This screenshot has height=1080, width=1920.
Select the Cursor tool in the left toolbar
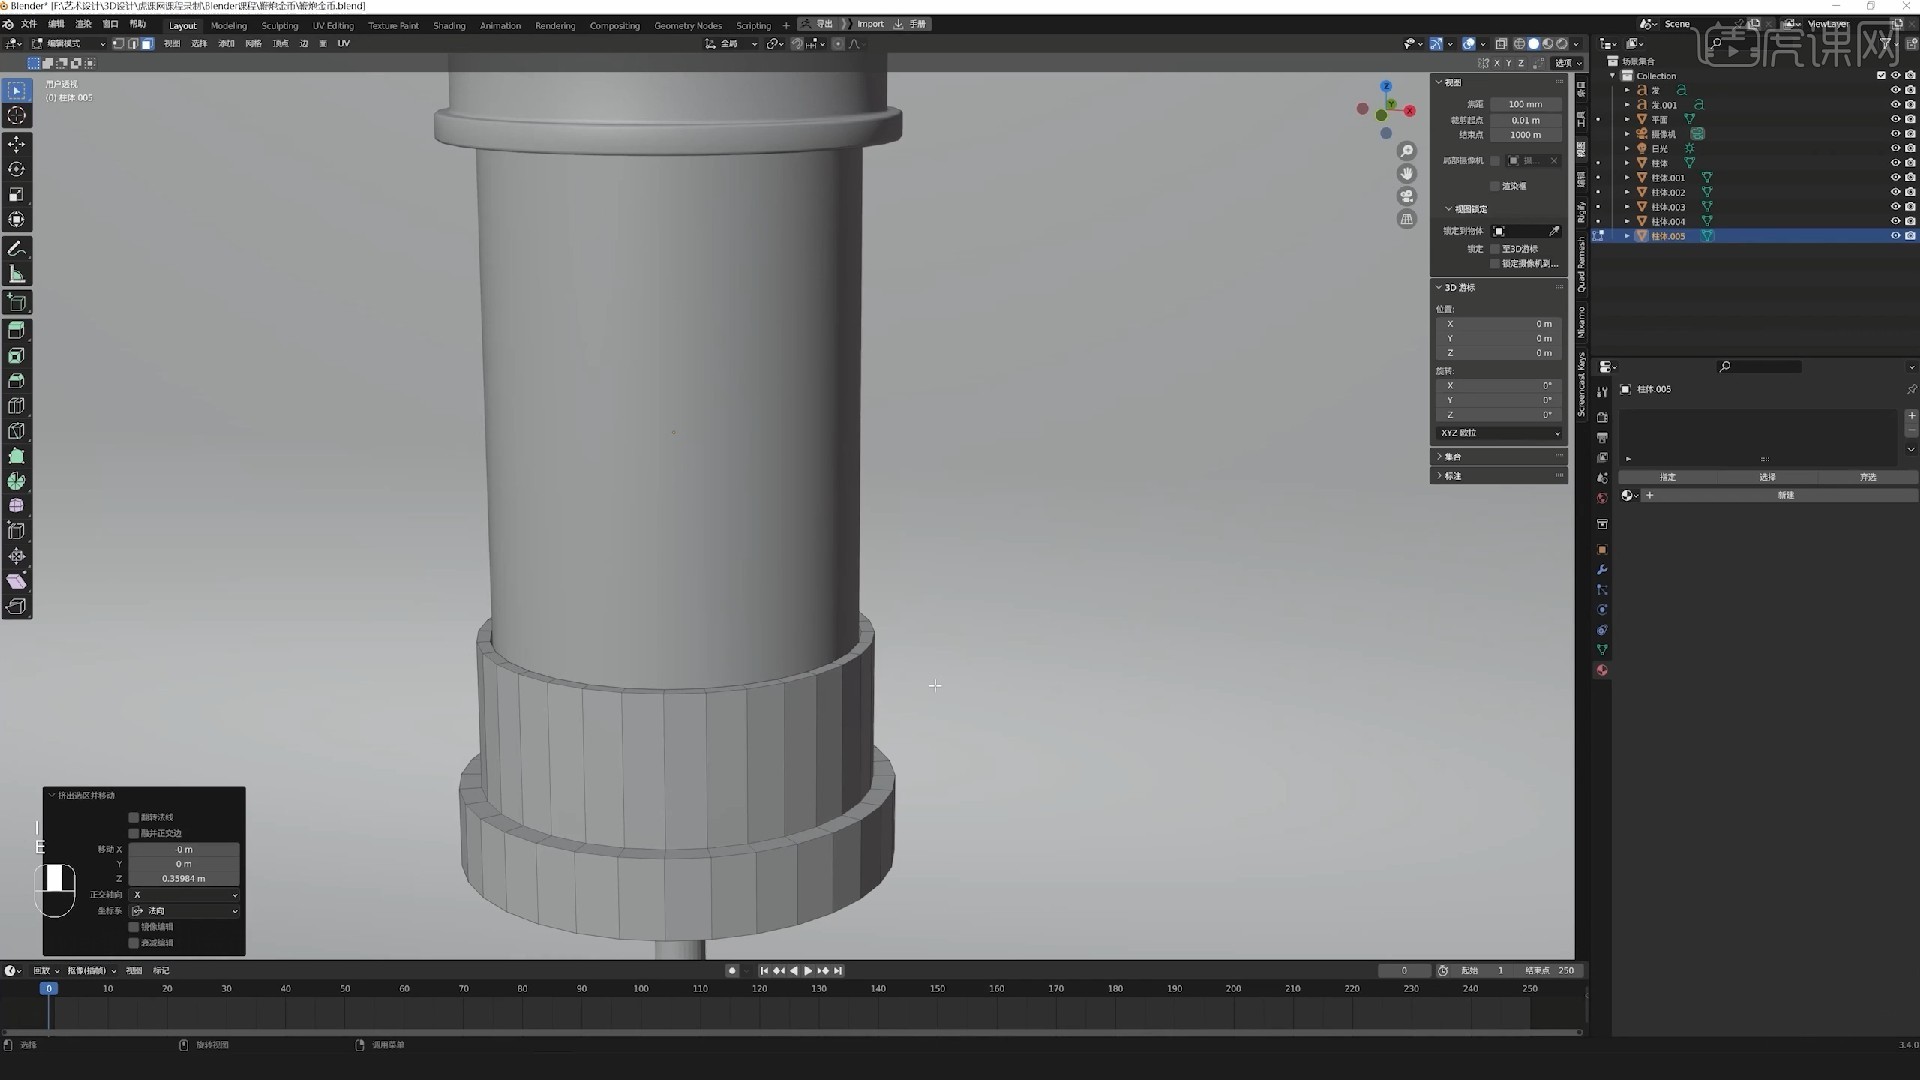click(x=17, y=116)
